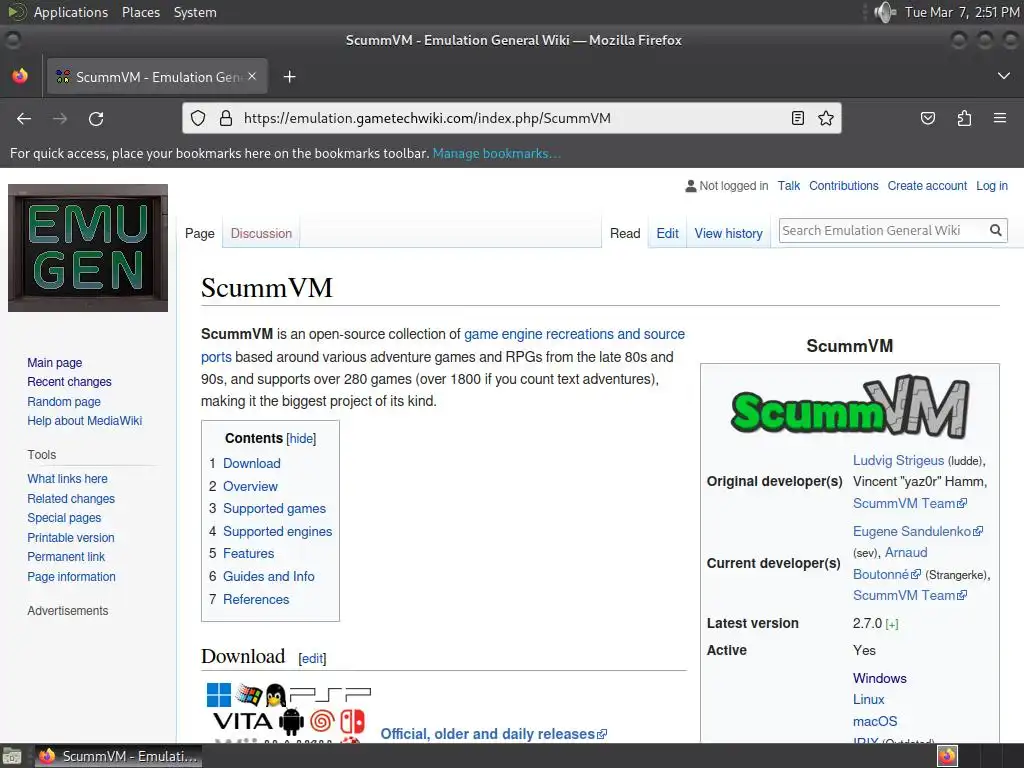
Task: Click ScummVM taskbar window button
Action: pyautogui.click(x=118, y=756)
